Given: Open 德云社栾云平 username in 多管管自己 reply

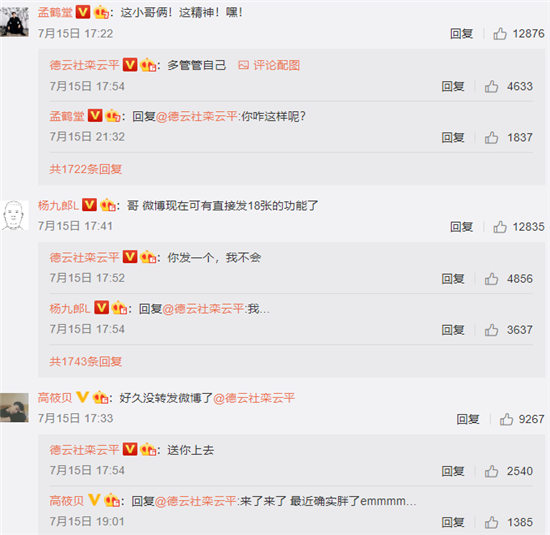Looking at the screenshot, I should point(84,65).
